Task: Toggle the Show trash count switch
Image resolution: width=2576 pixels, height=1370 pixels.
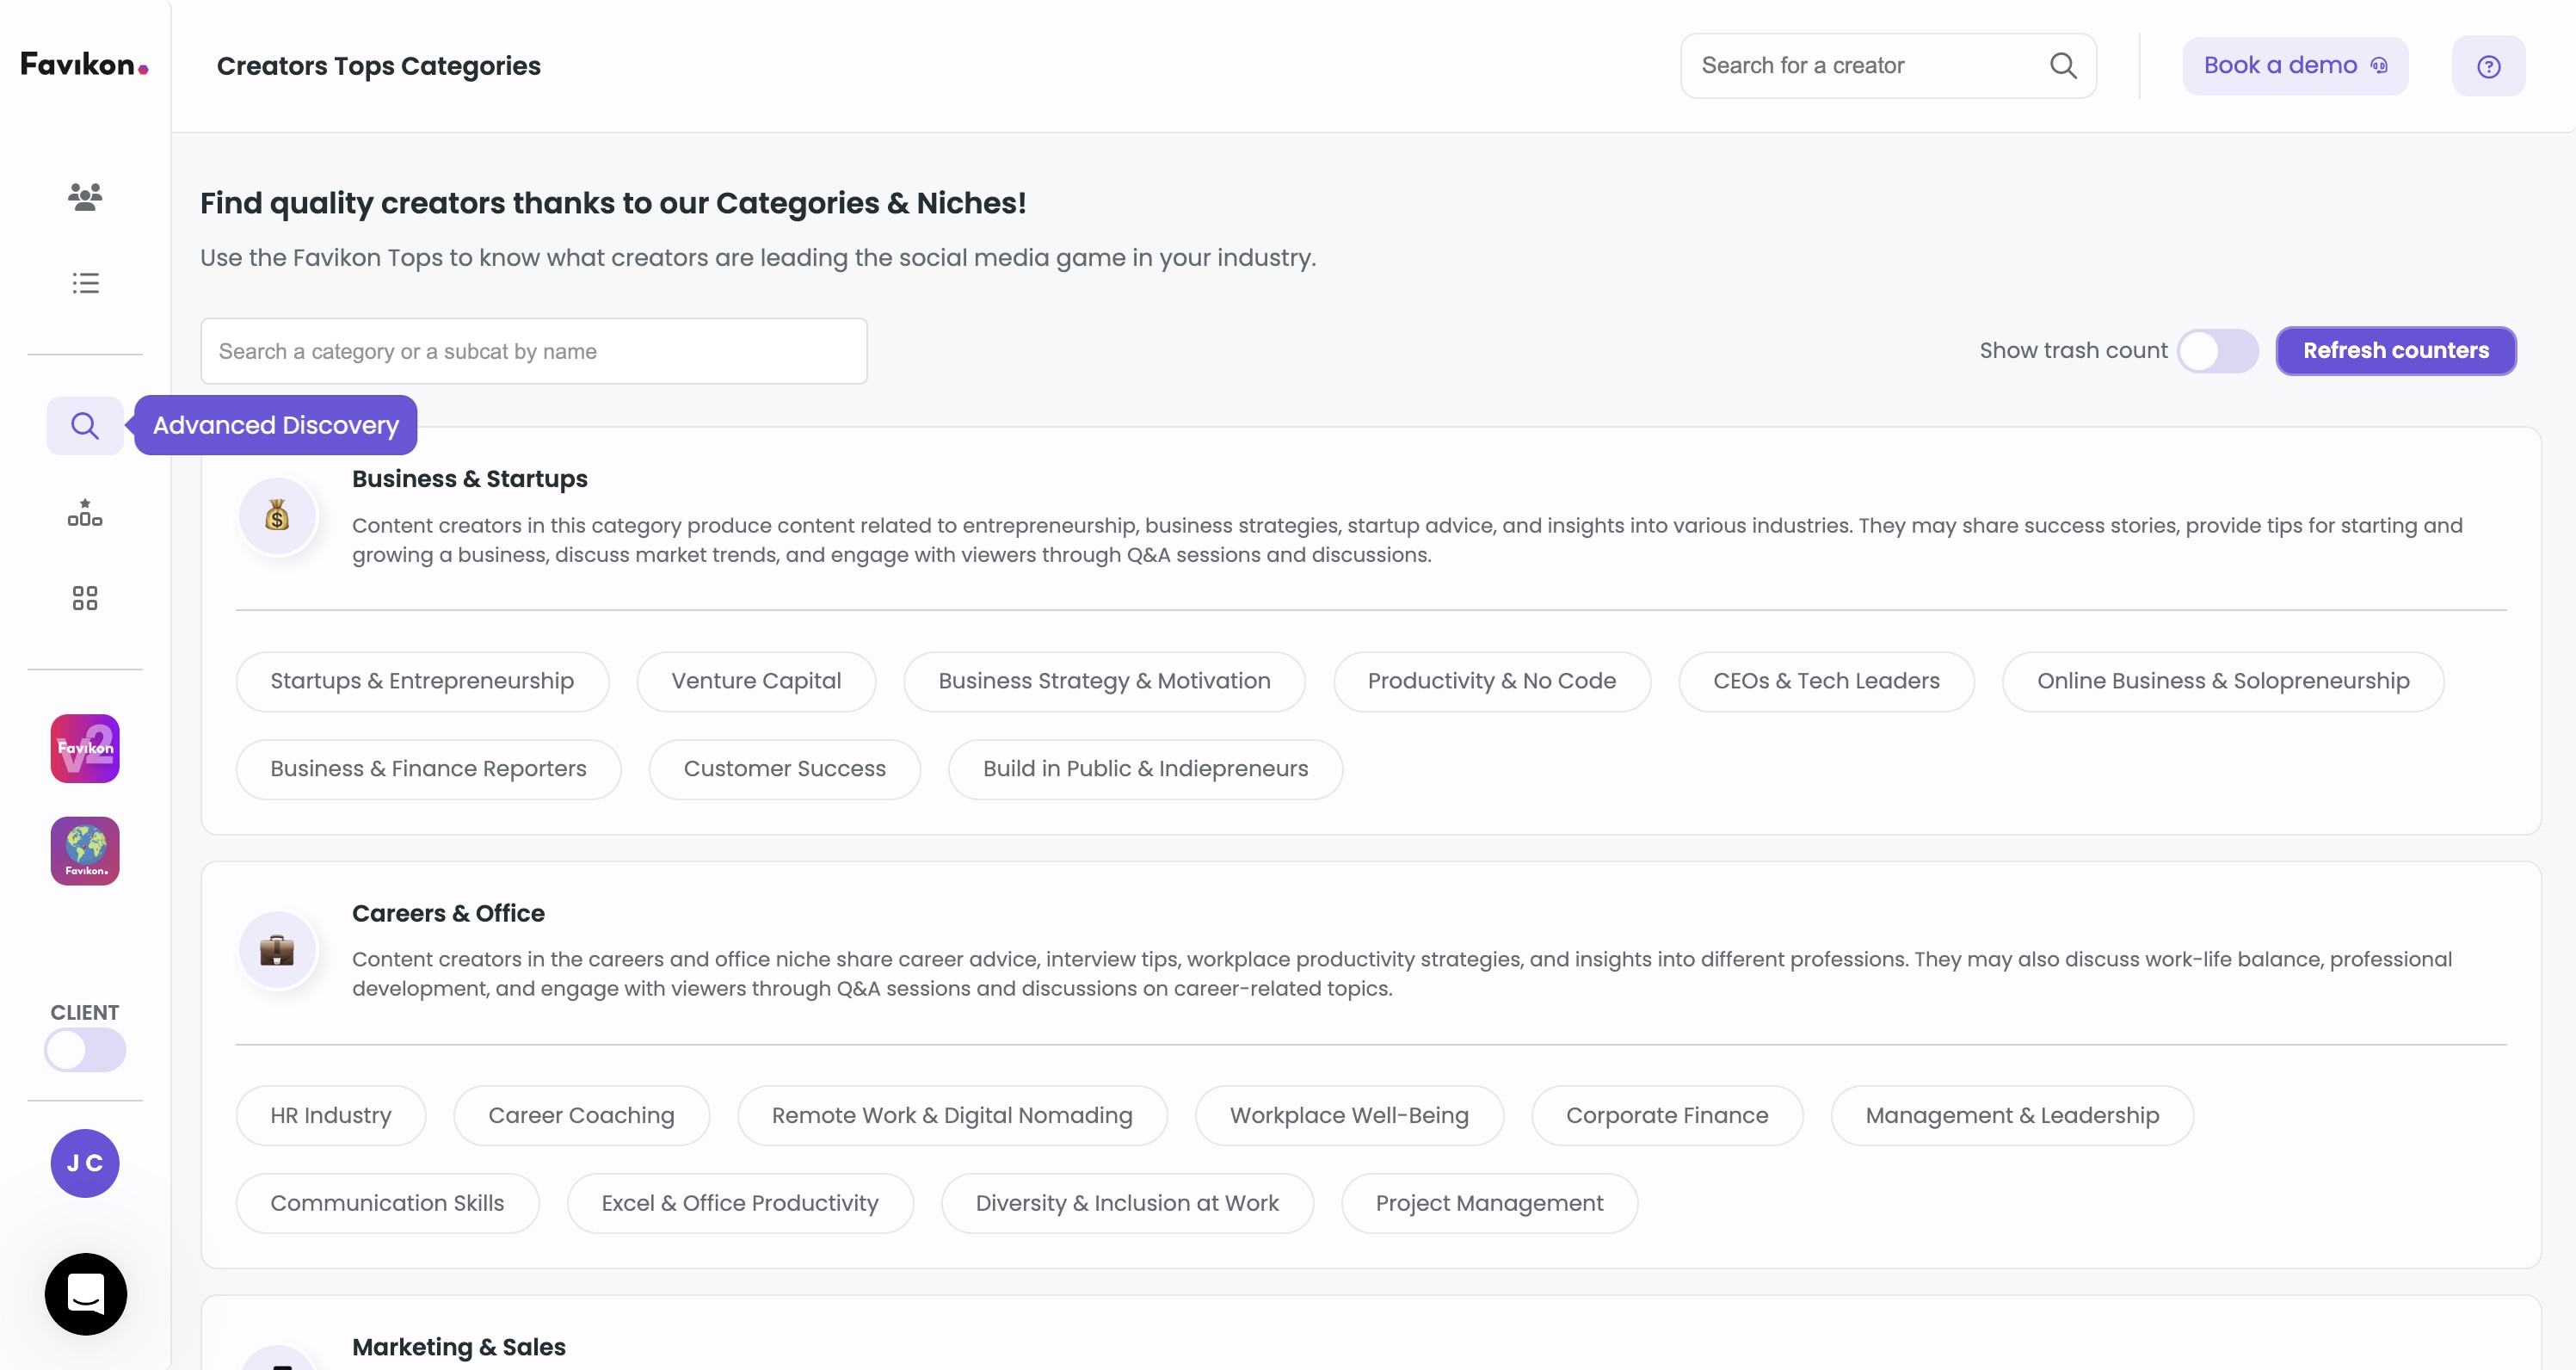Action: [x=2217, y=351]
